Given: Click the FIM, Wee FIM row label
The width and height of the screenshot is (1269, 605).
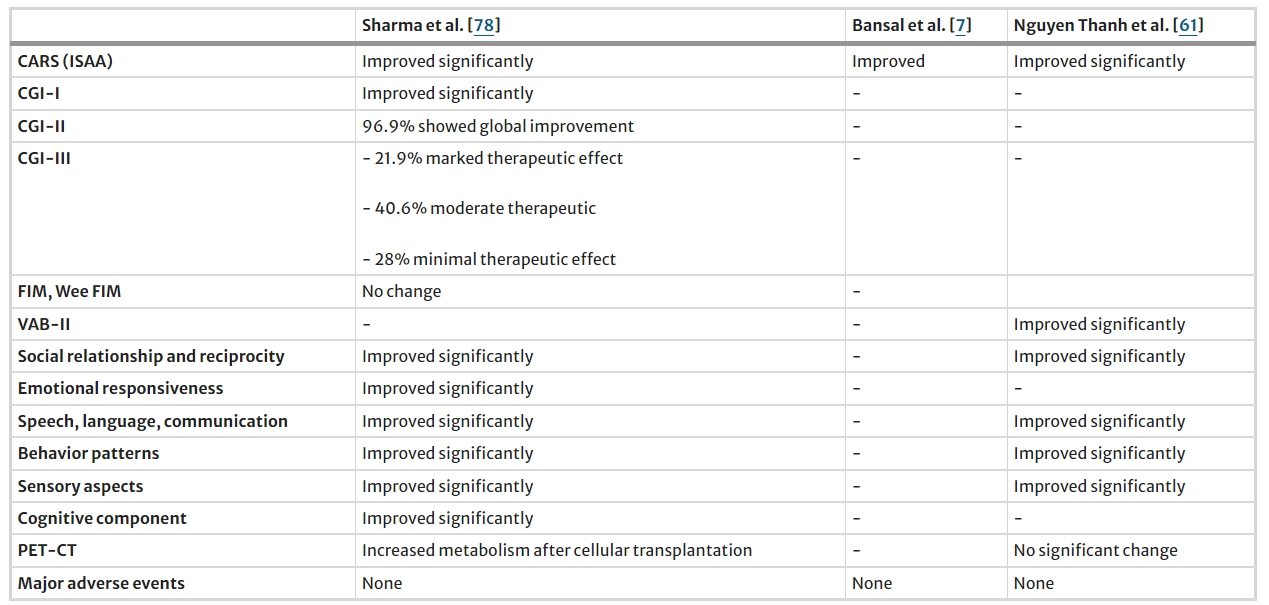Looking at the screenshot, I should [69, 292].
